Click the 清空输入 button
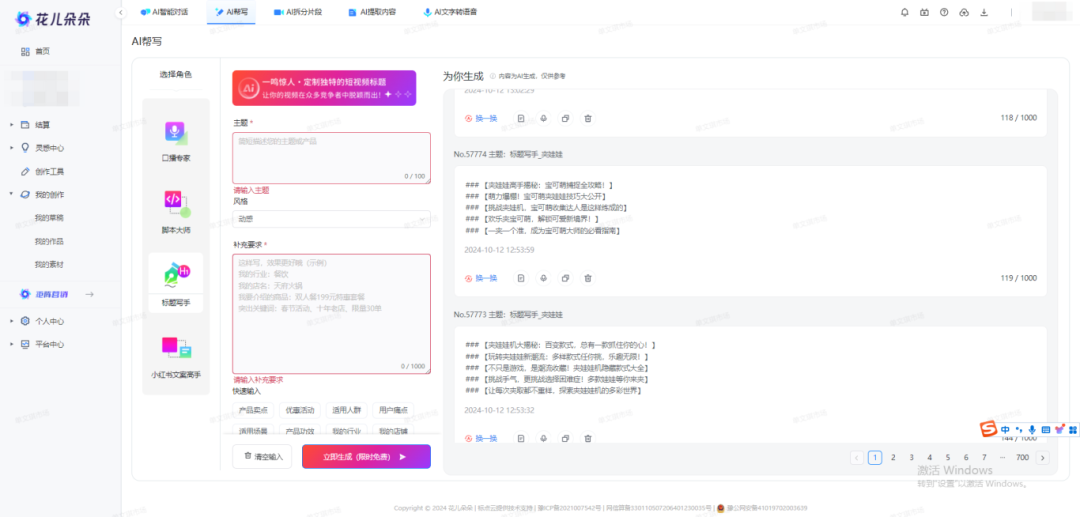 262,456
